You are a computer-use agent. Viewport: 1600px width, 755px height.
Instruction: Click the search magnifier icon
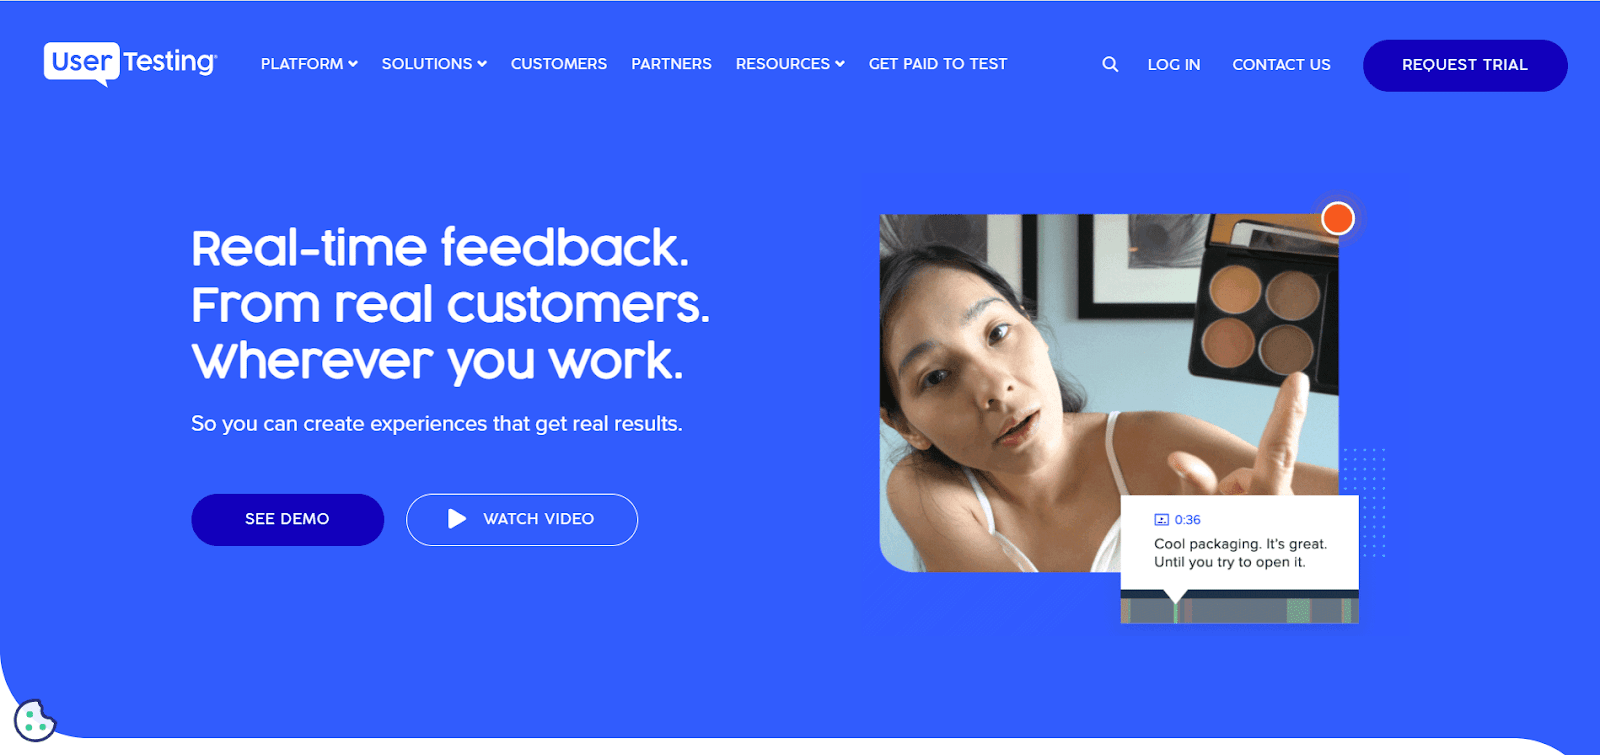click(1110, 64)
